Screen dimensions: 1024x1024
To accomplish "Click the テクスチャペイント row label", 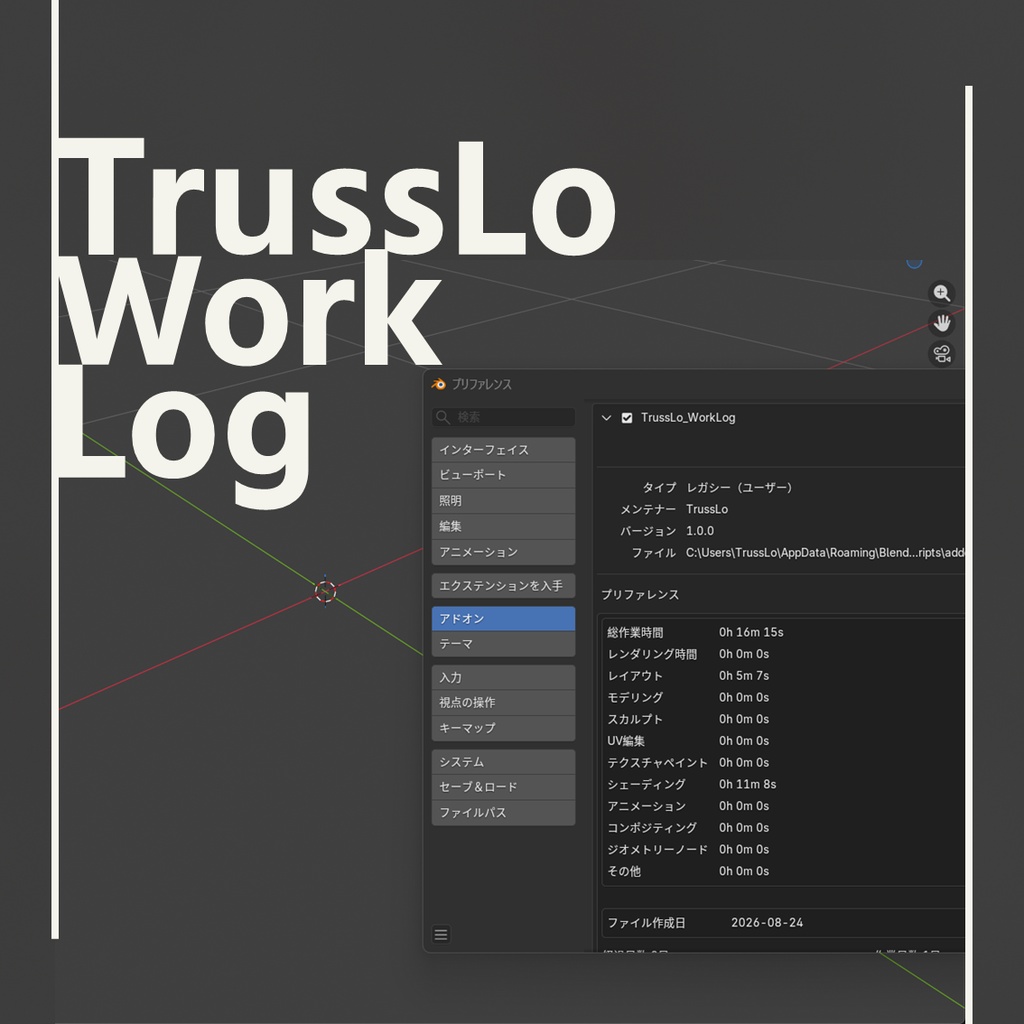I will pos(657,763).
